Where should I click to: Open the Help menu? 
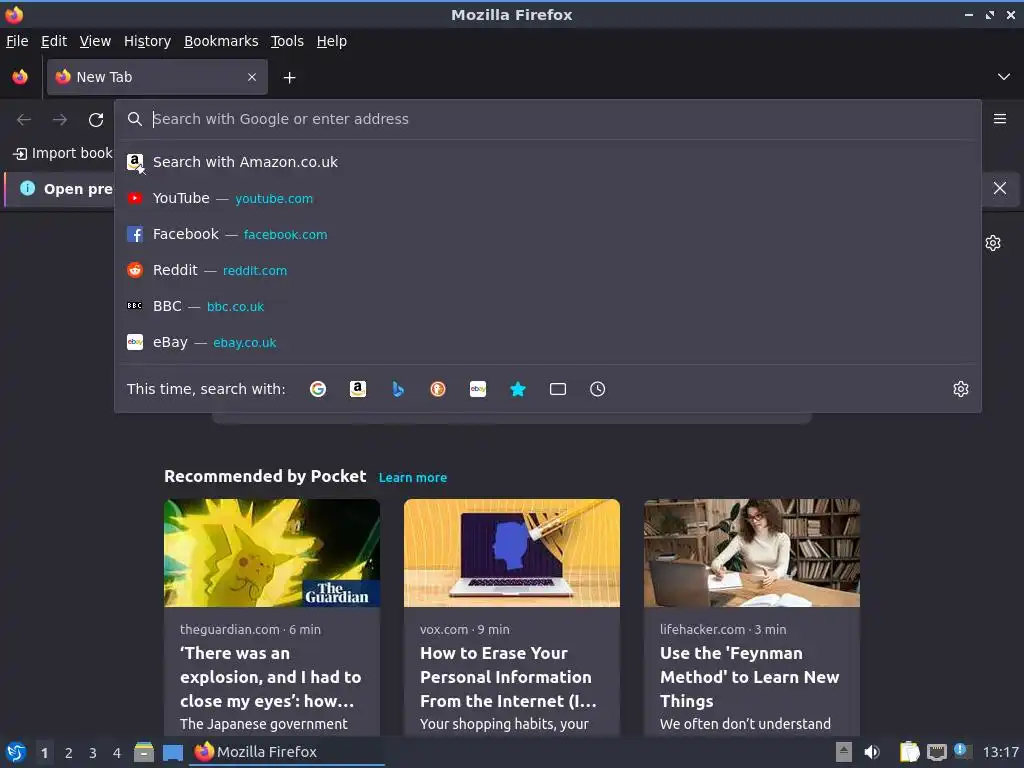[332, 41]
